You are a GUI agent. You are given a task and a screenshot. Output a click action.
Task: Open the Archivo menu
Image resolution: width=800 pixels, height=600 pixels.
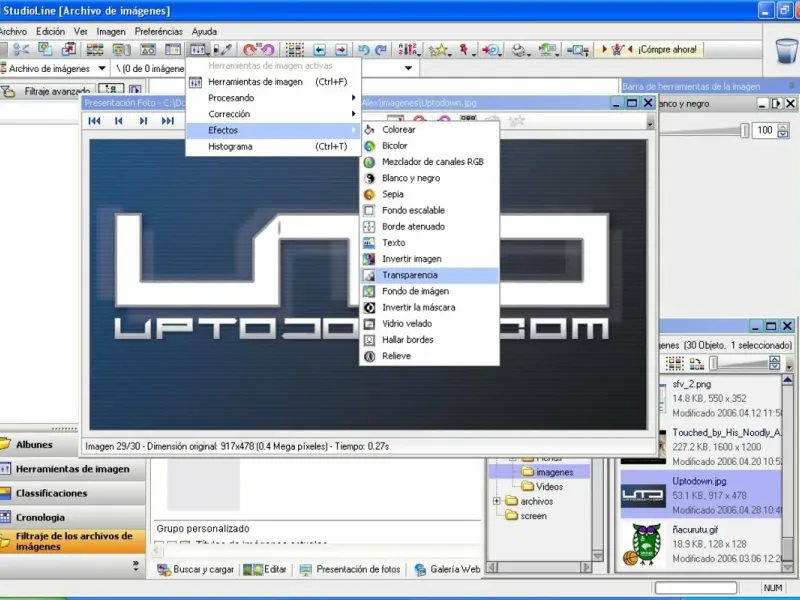point(13,32)
